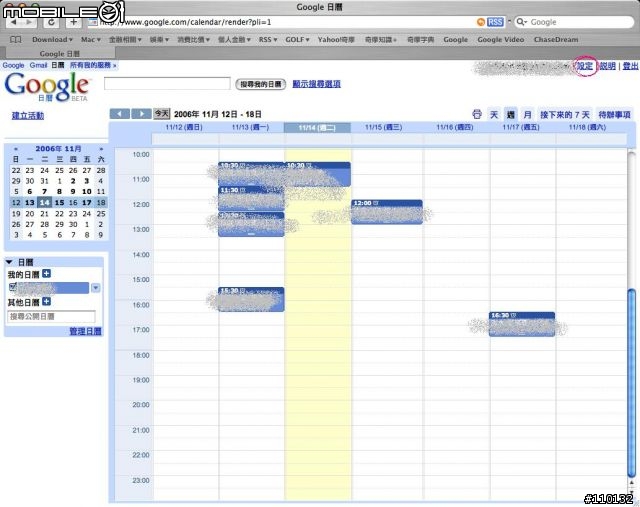Click the Google Calendar logo
Viewport: 640px width, 507px height.
[46, 86]
